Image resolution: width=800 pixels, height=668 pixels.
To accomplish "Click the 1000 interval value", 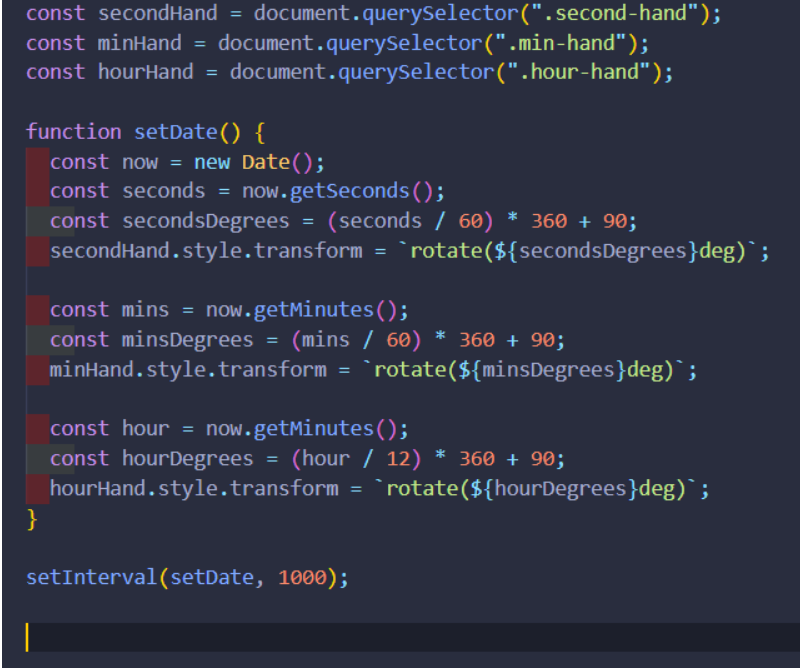I will point(302,578).
